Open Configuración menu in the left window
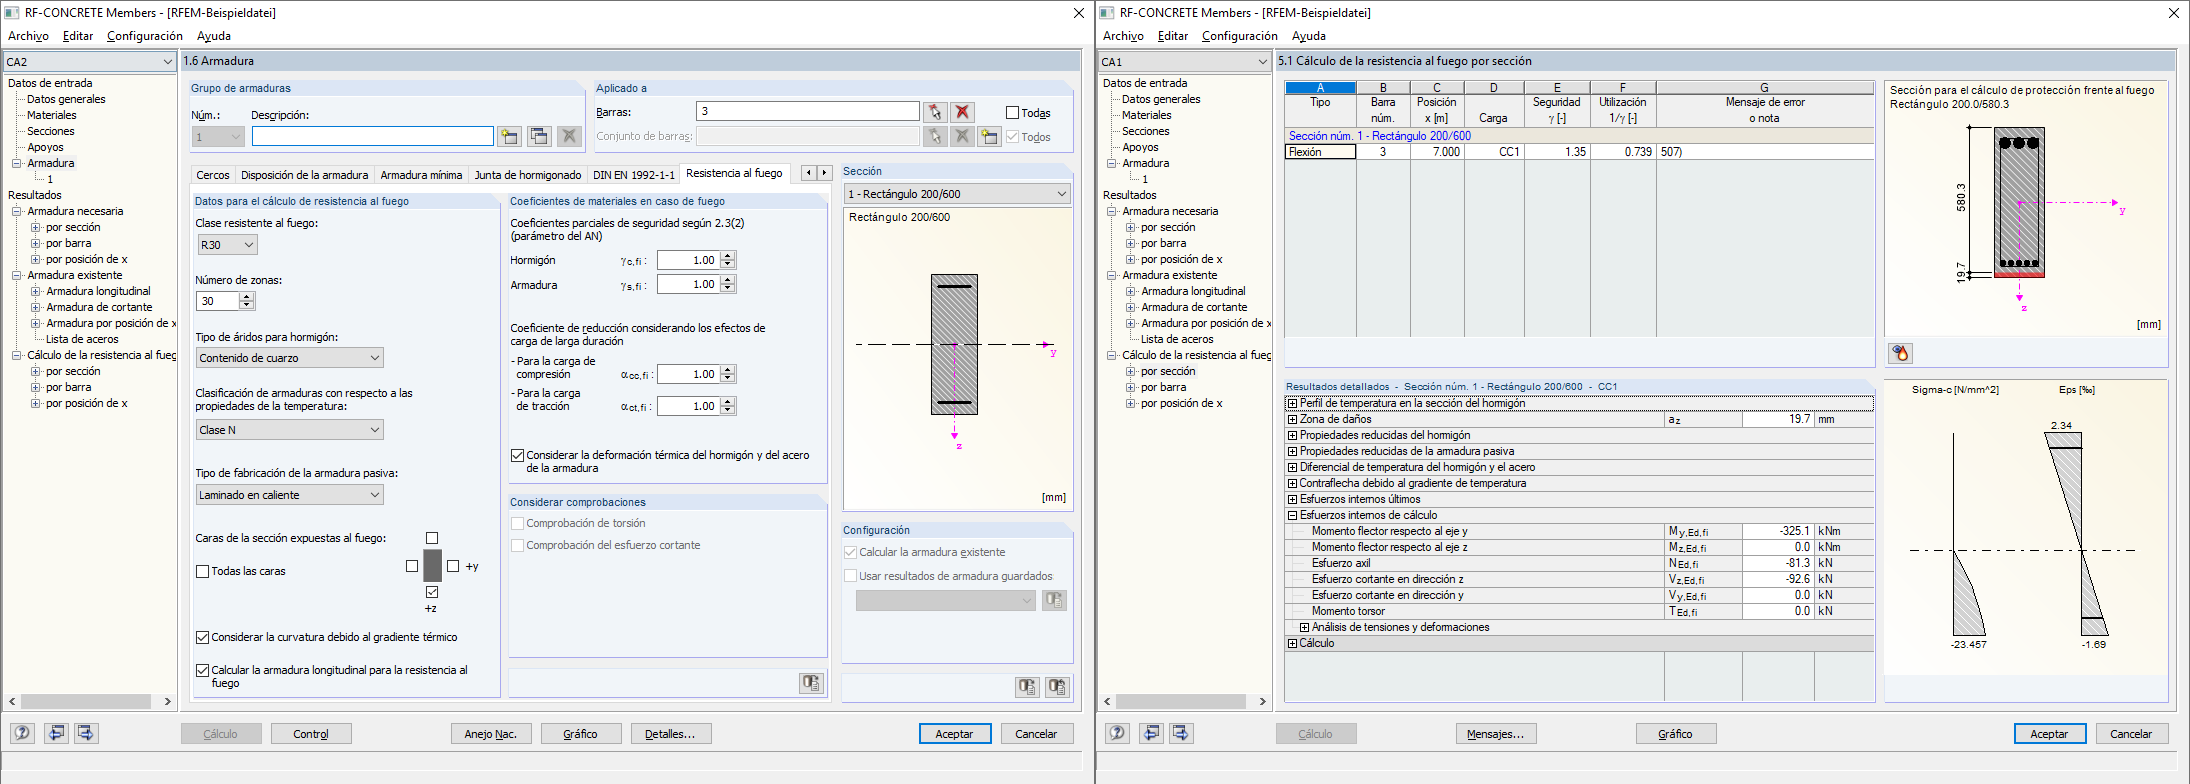 [145, 36]
